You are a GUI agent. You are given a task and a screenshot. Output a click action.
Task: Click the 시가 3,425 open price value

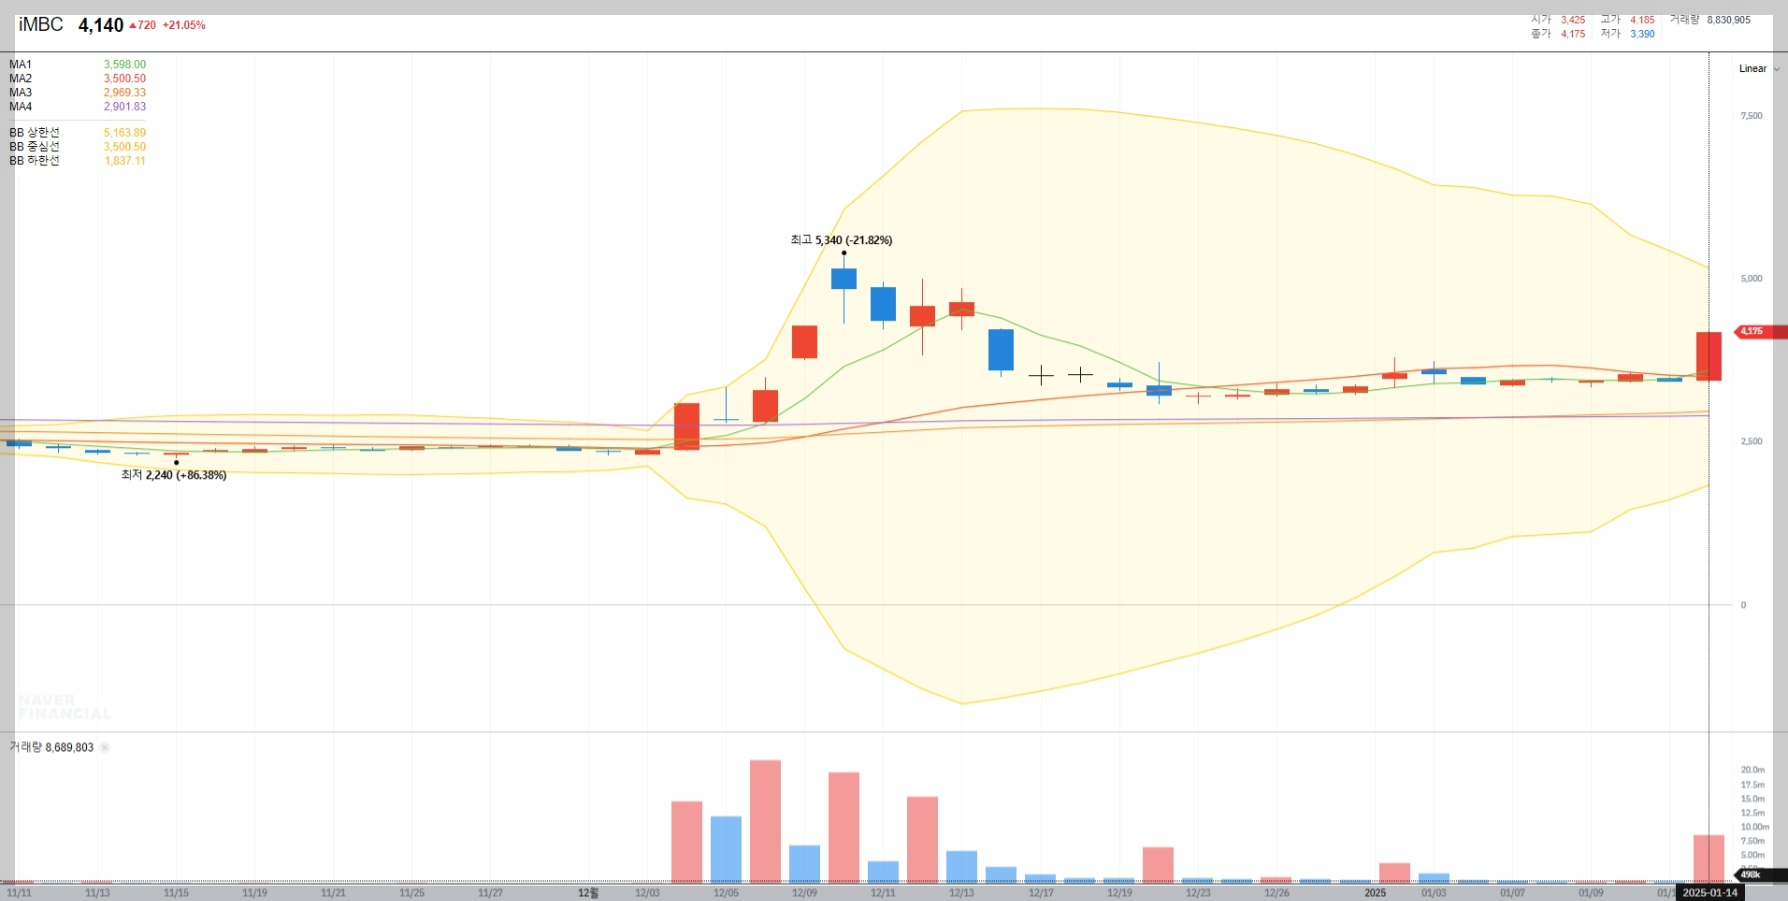1573,20
